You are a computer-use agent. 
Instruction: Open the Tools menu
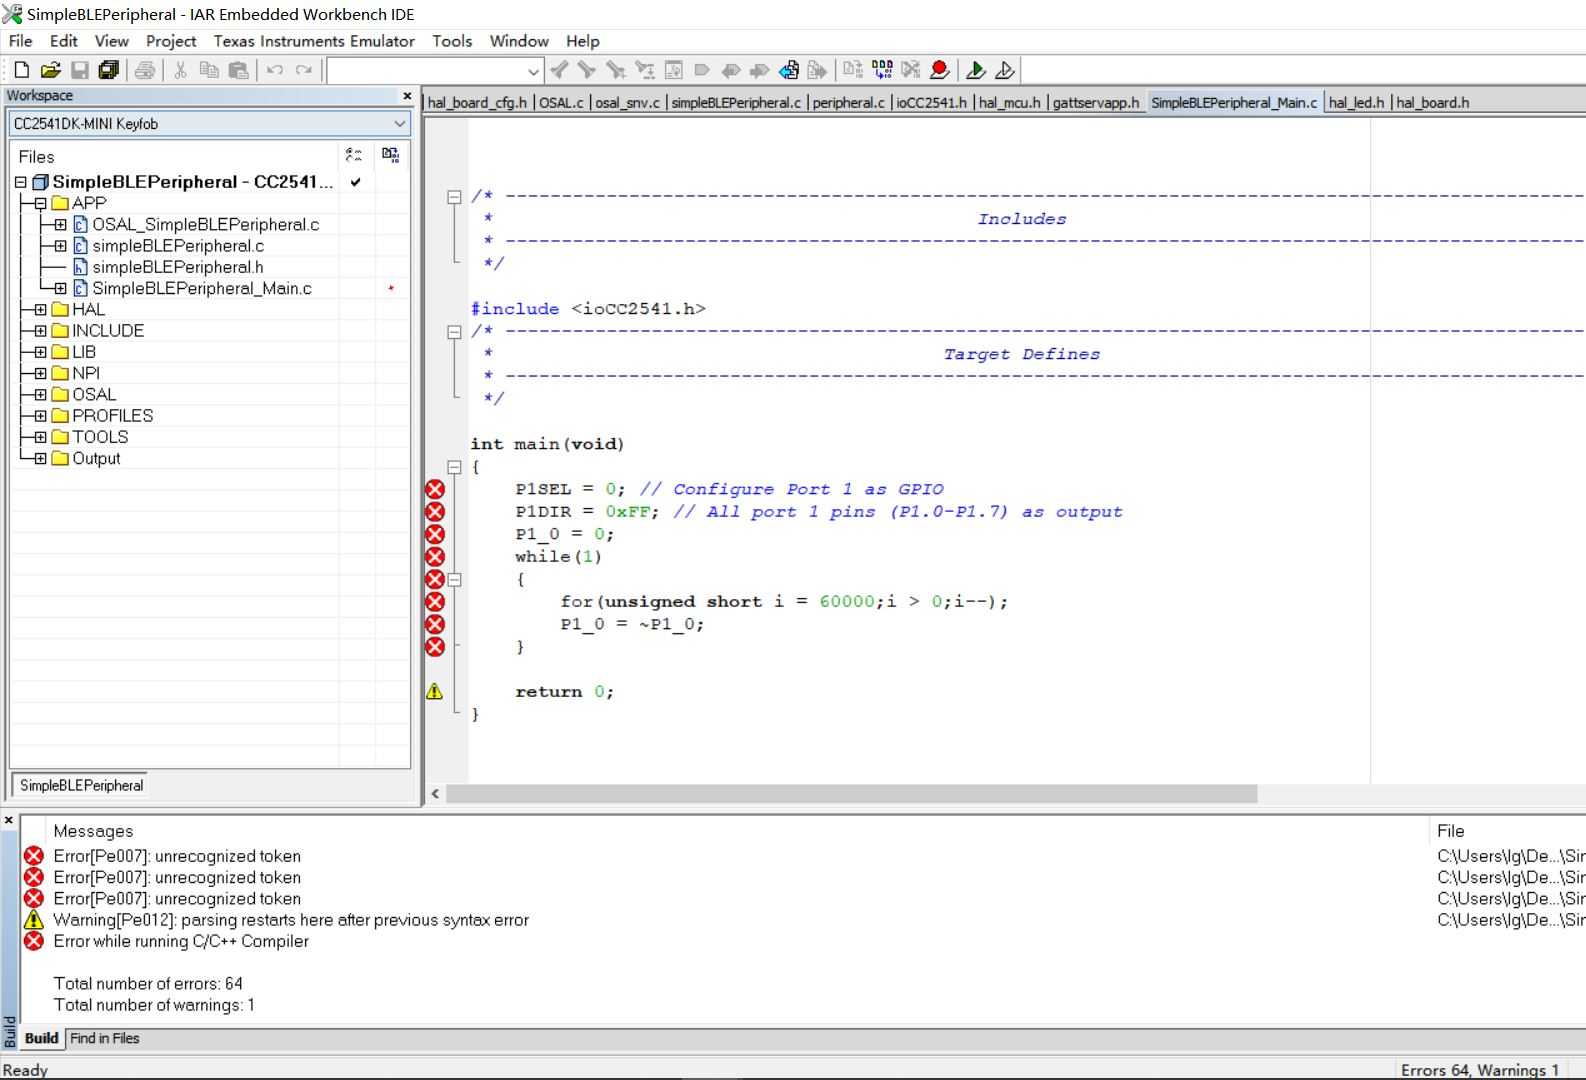452,41
